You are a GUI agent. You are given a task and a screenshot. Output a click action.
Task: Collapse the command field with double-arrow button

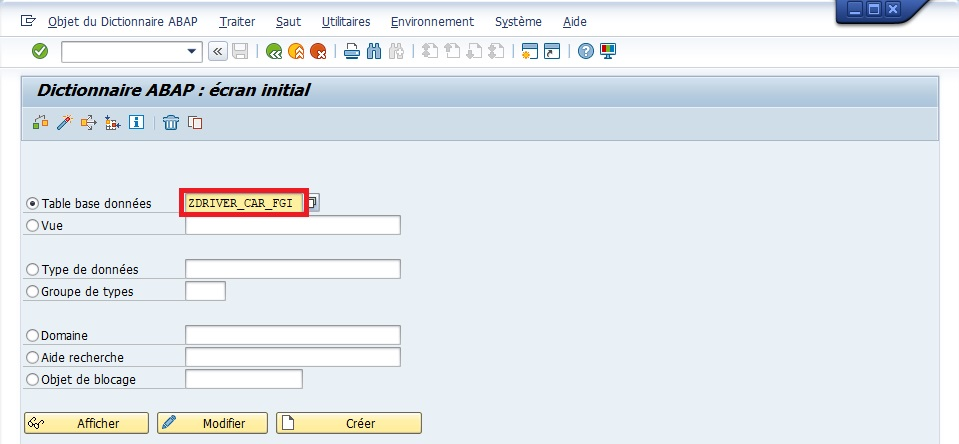click(x=217, y=51)
